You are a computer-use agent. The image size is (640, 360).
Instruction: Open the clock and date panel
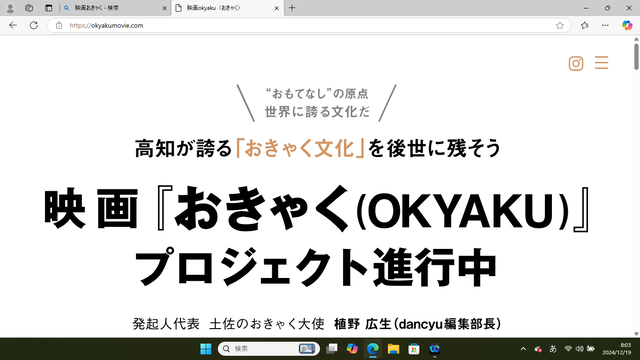(x=617, y=349)
